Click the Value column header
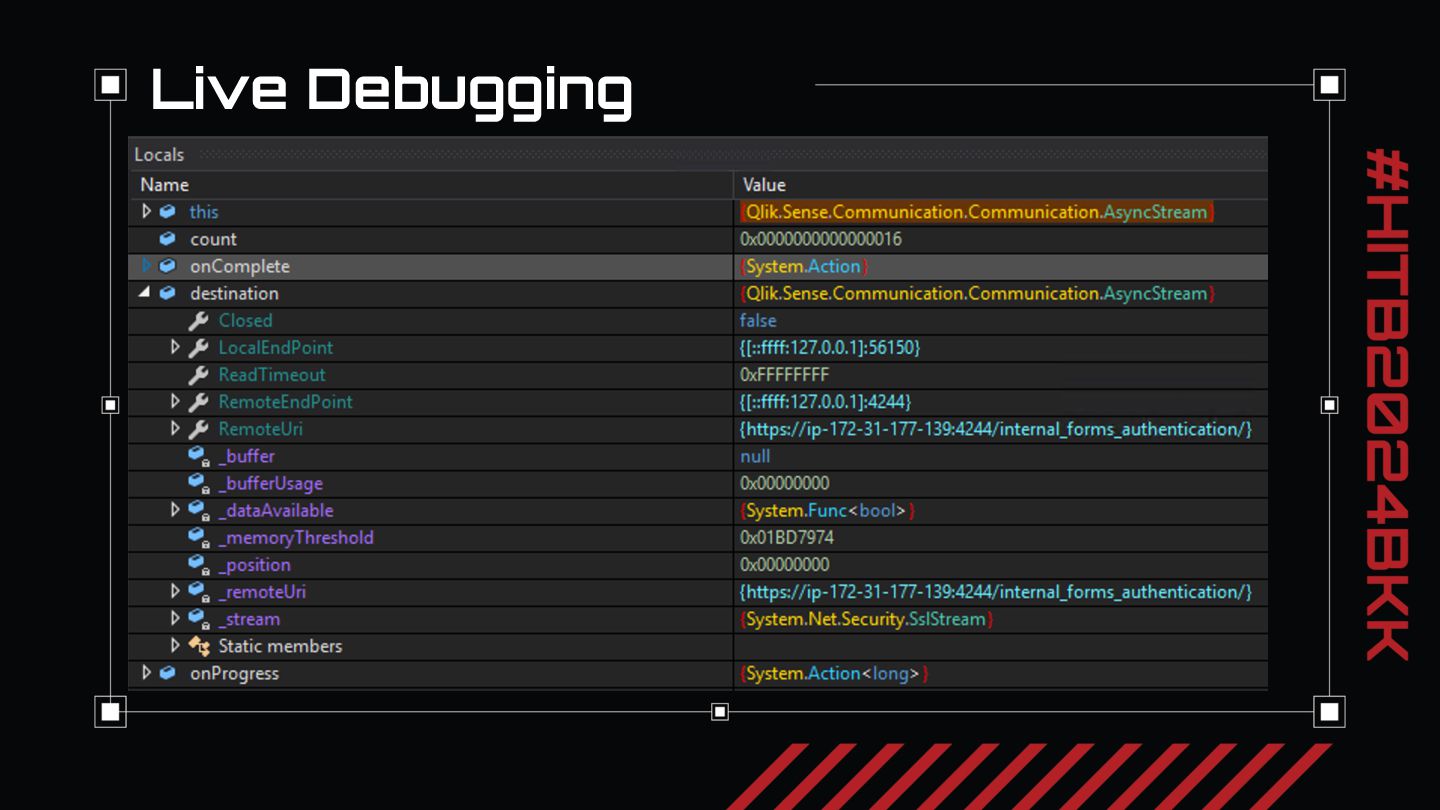Viewport: 1440px width, 810px height. click(x=1001, y=185)
